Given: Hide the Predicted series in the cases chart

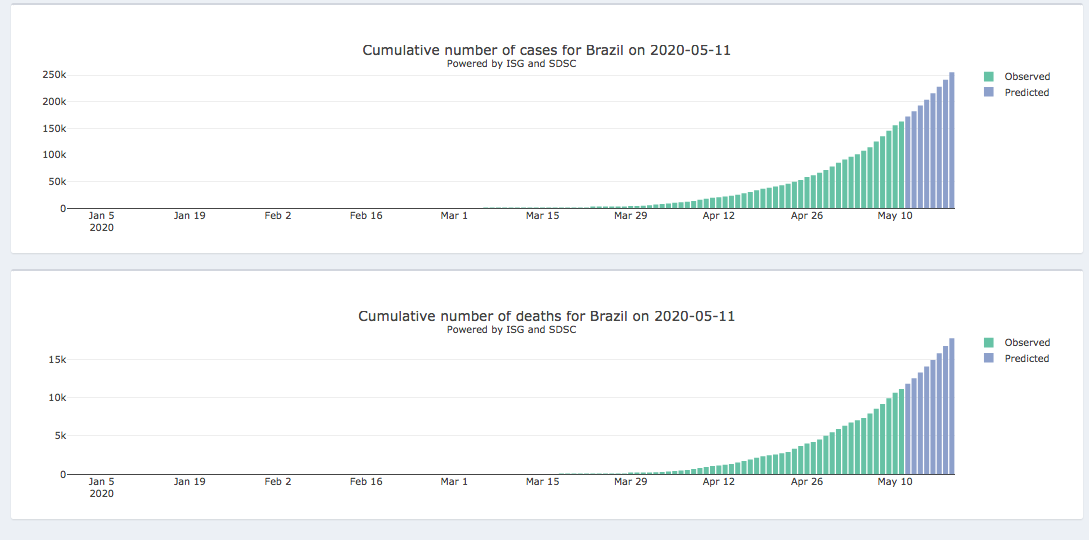Looking at the screenshot, I should pos(1027,92).
